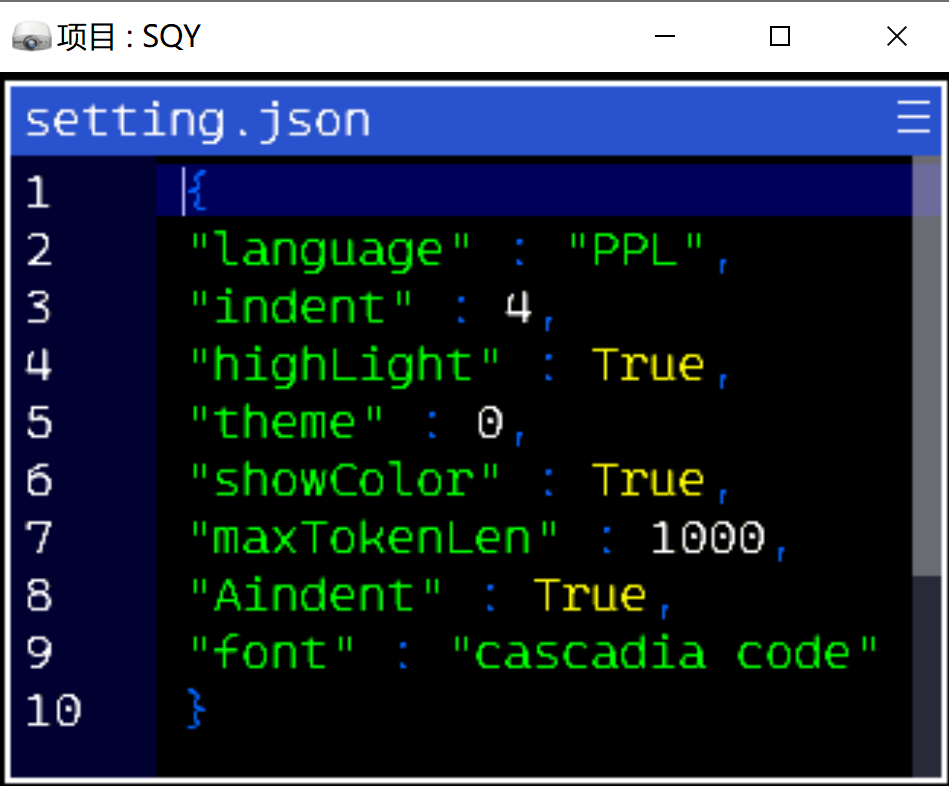
Task: Open the hamburger menu in the header
Action: pyautogui.click(x=913, y=117)
